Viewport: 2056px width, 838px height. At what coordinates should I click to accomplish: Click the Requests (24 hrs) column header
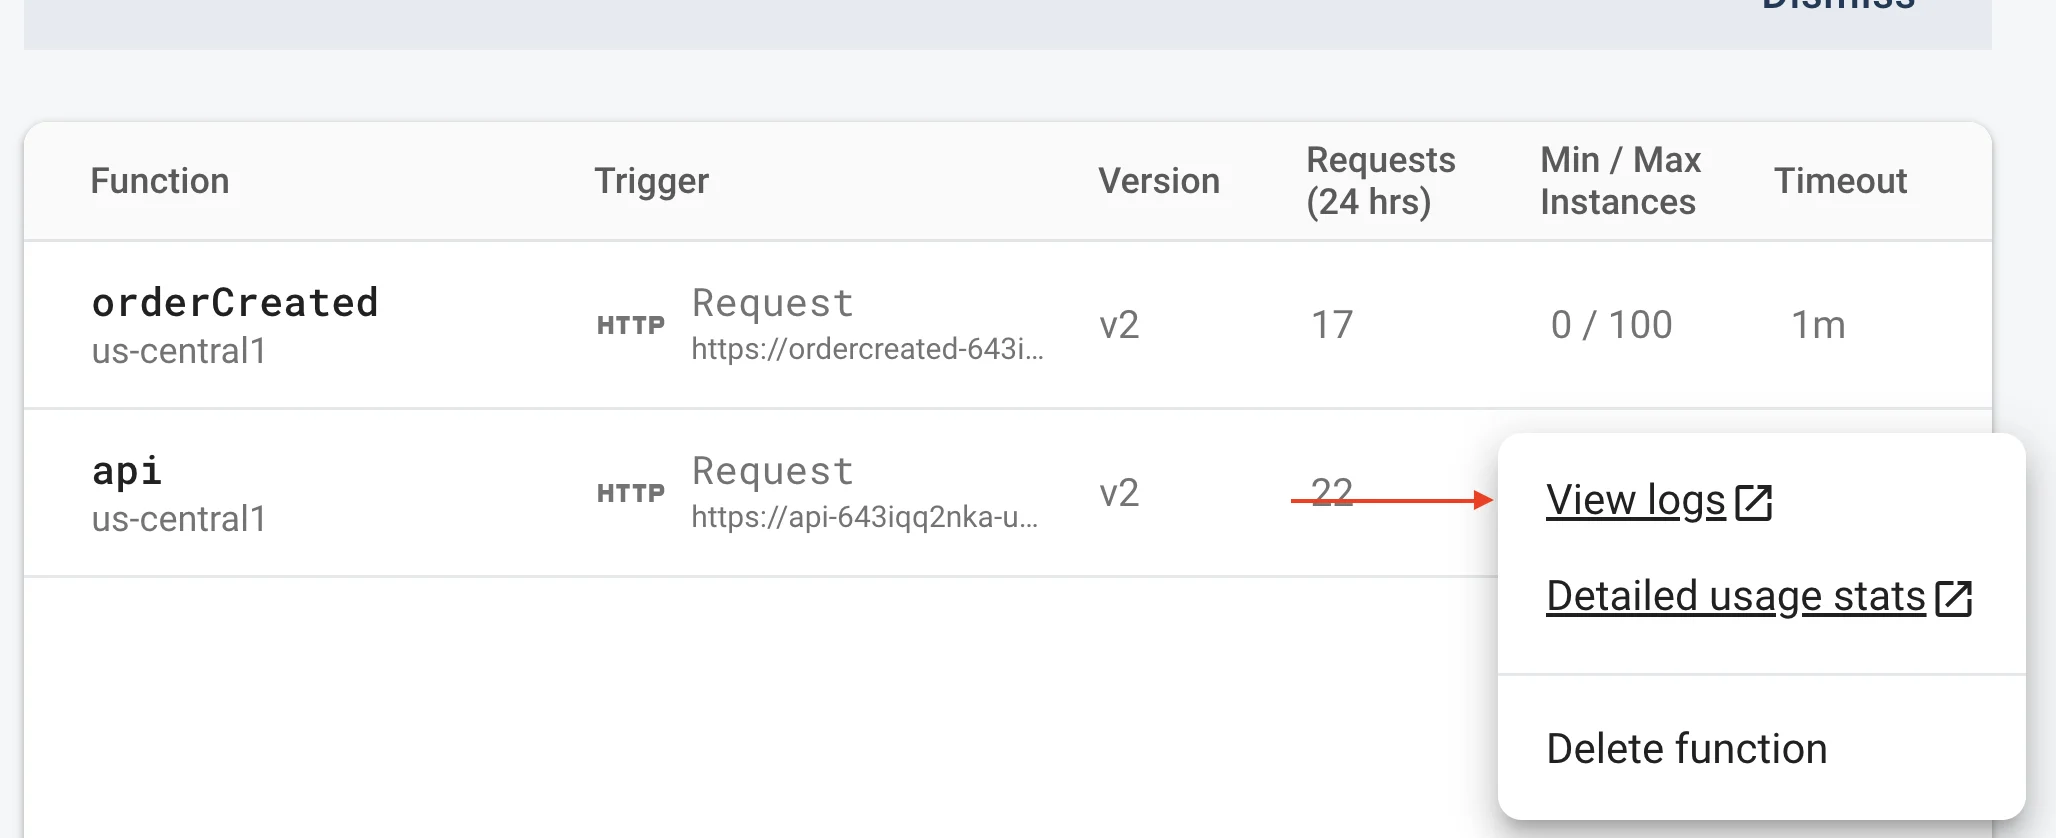[1381, 181]
